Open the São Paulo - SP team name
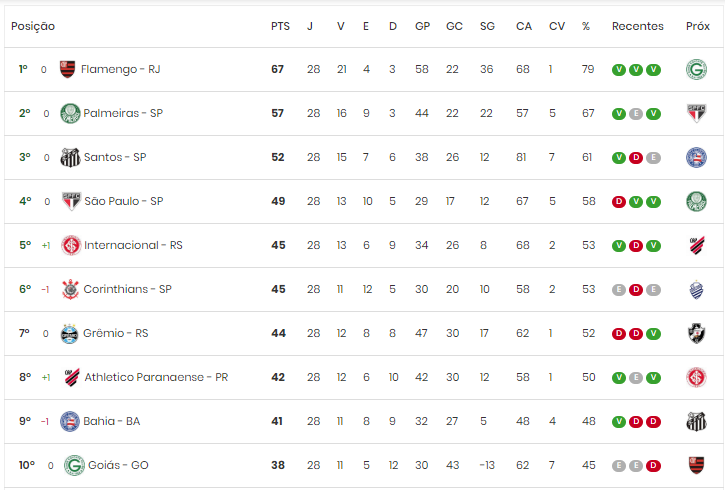This screenshot has width=725, height=490. tap(123, 202)
